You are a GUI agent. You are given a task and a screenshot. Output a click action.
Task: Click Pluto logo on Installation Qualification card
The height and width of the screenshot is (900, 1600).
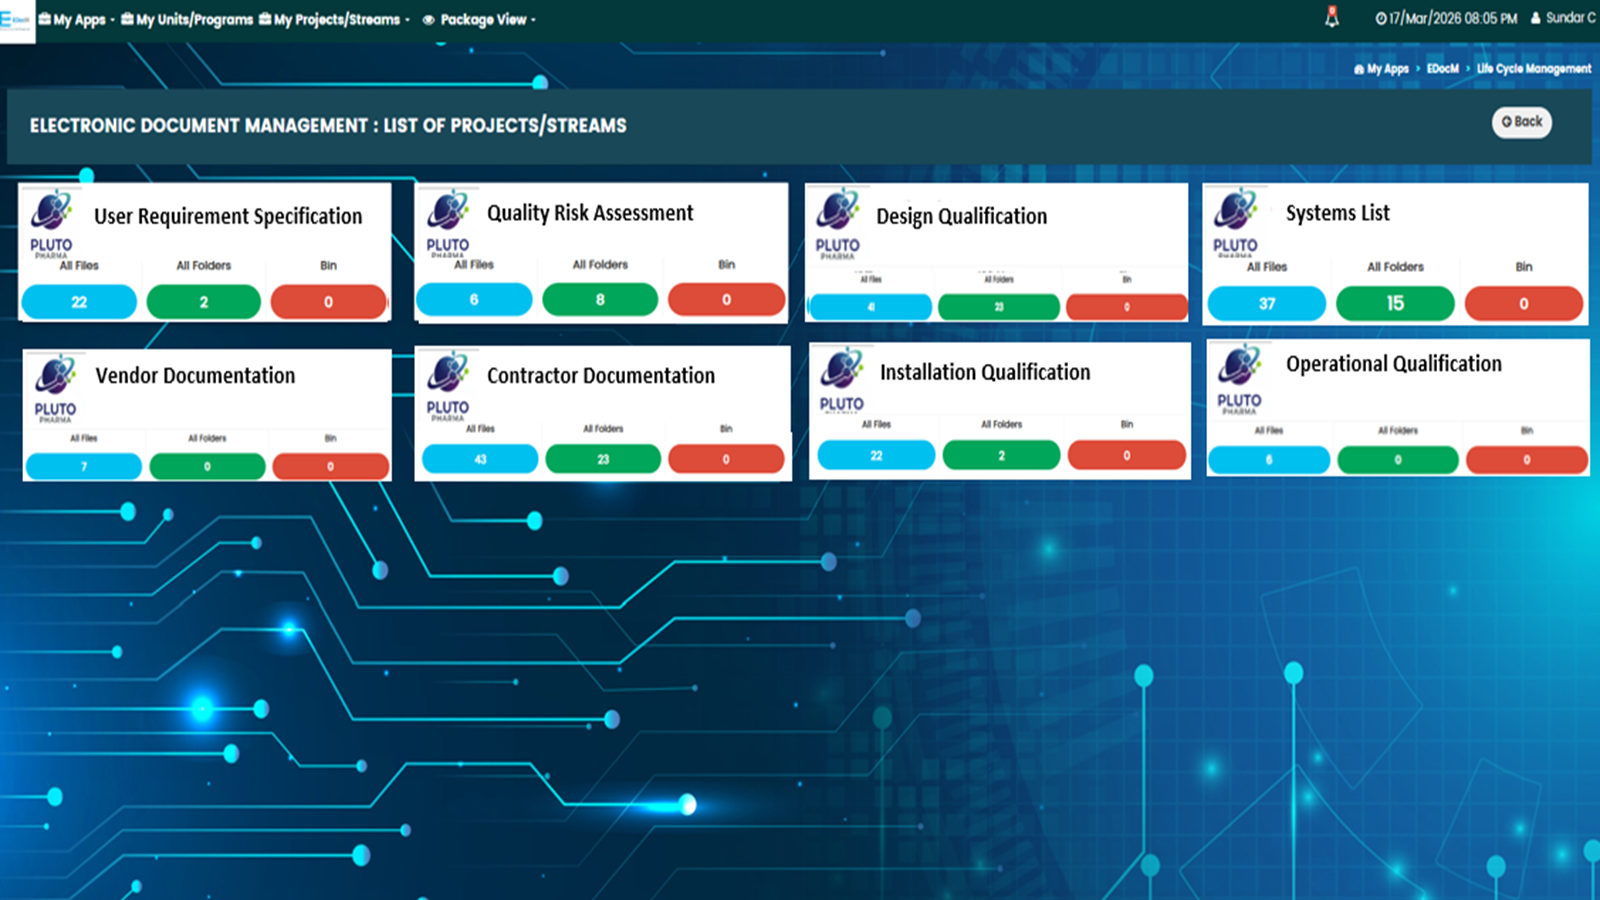841,380
